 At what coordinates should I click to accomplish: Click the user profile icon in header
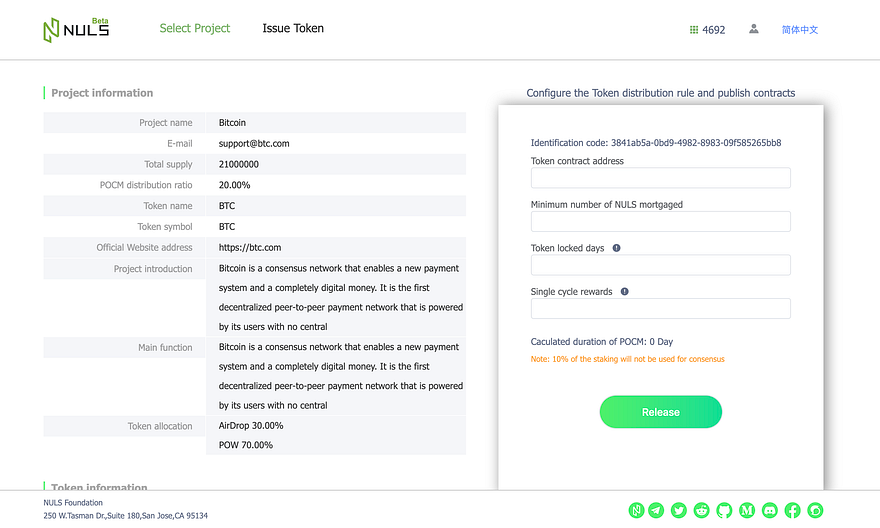tap(754, 29)
